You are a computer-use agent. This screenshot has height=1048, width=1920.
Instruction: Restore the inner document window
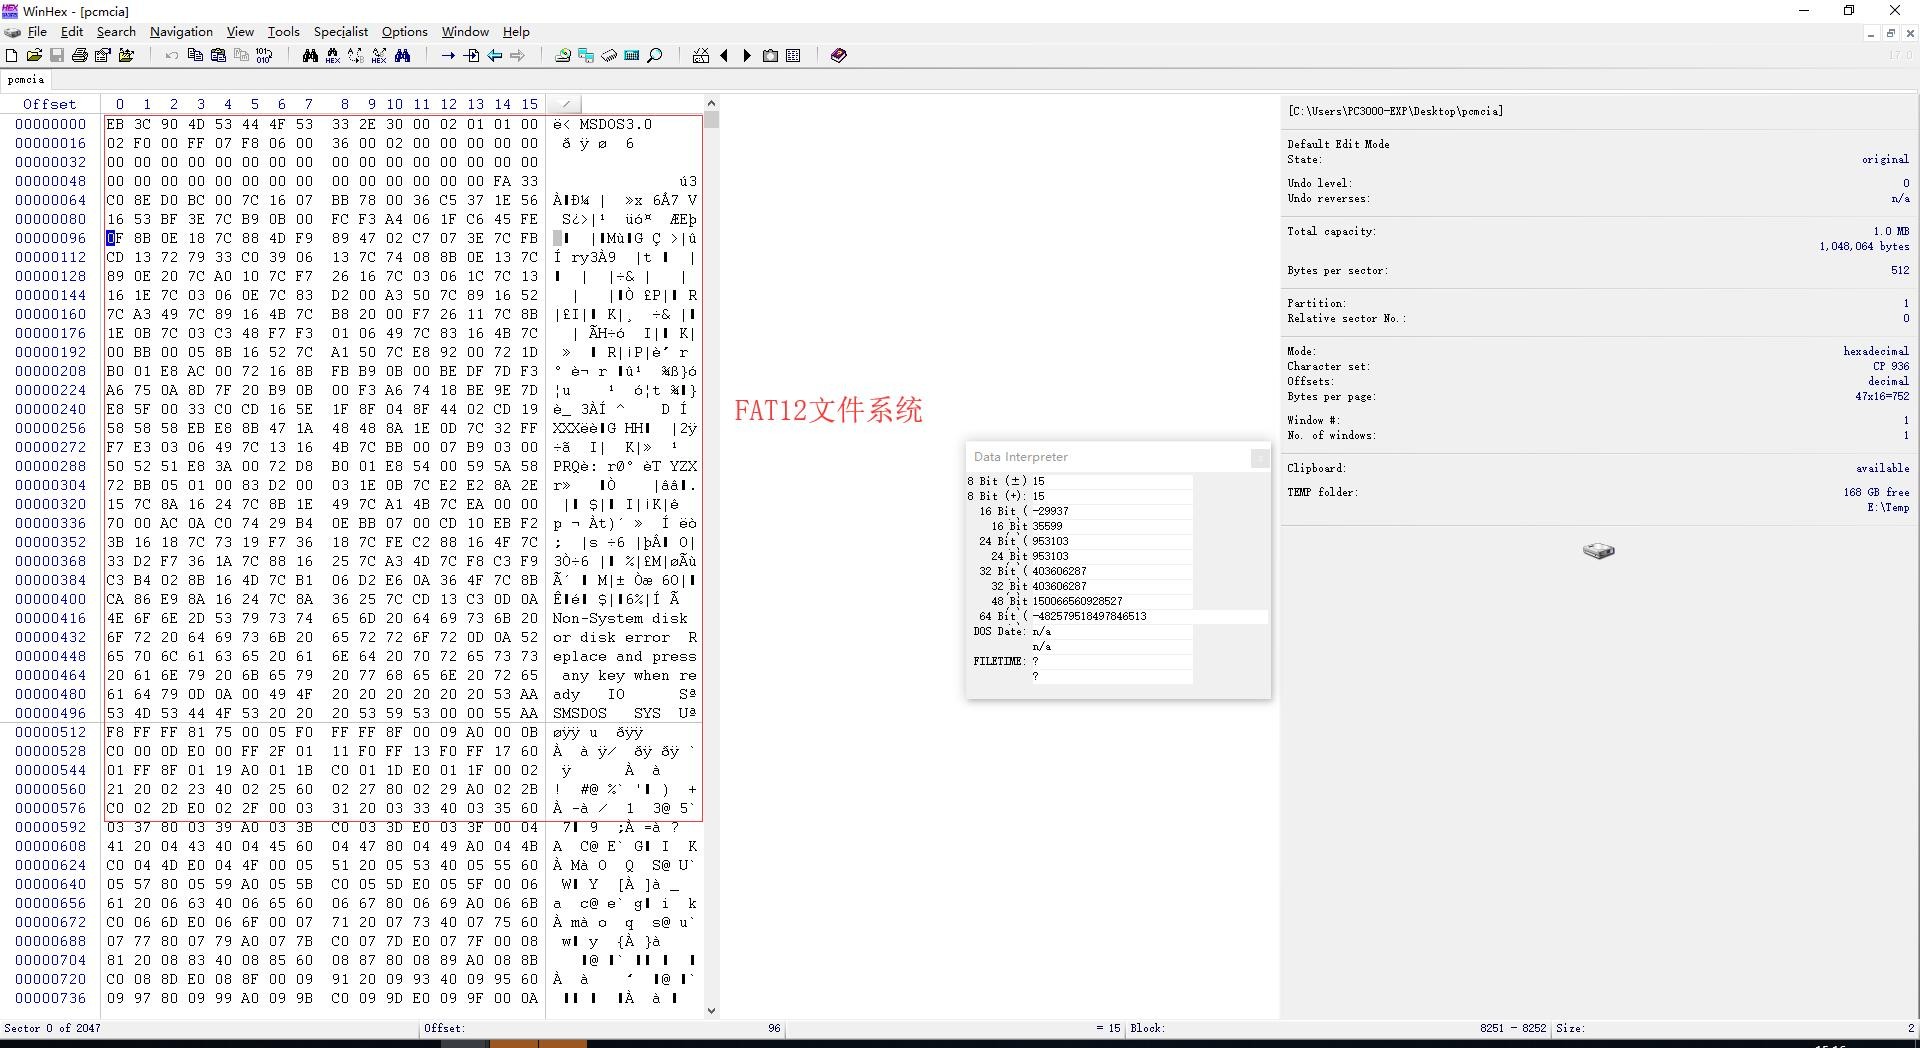1890,33
